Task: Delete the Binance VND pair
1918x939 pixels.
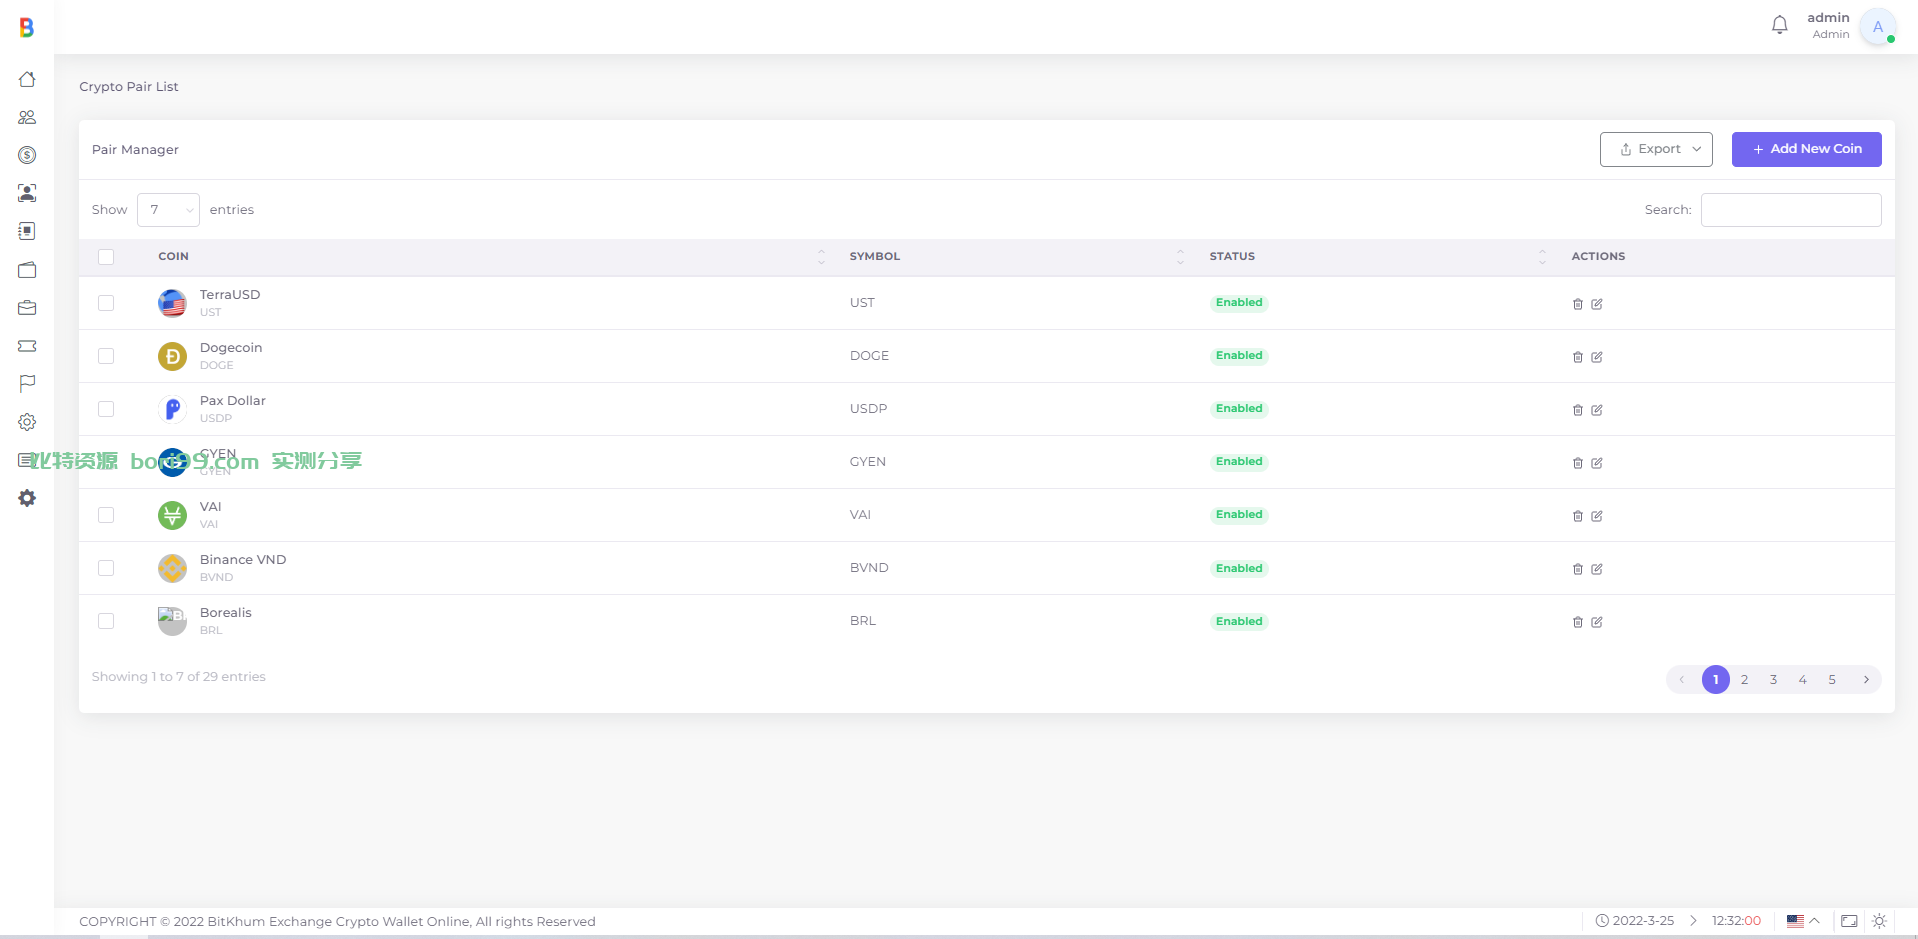Action: [x=1578, y=569]
